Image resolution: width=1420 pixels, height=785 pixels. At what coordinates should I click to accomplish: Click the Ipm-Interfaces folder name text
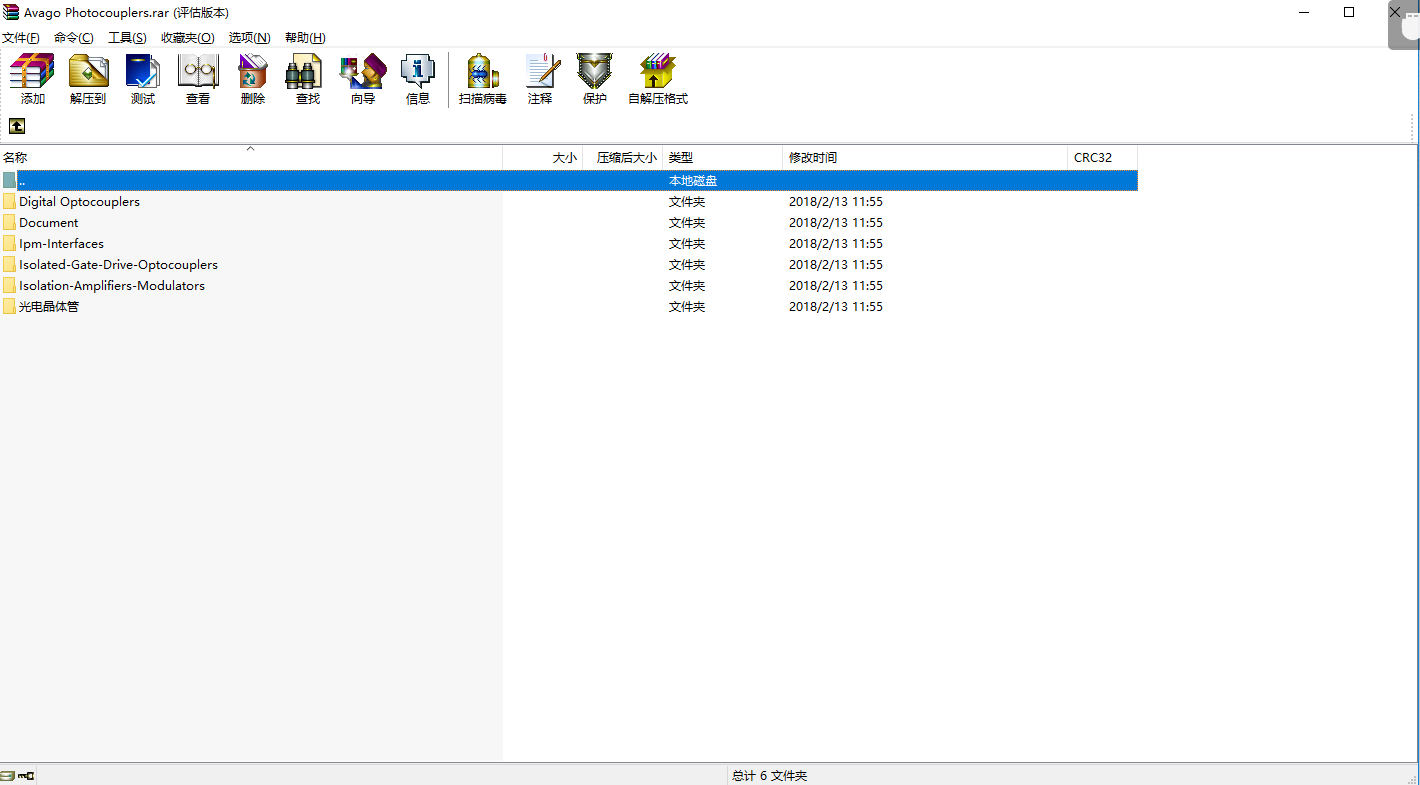pyautogui.click(x=61, y=243)
